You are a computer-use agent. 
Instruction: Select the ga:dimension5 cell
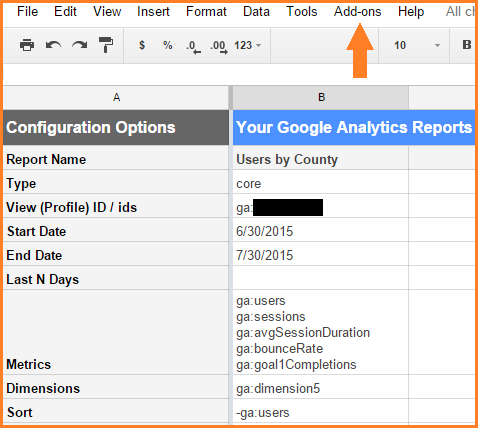point(321,387)
